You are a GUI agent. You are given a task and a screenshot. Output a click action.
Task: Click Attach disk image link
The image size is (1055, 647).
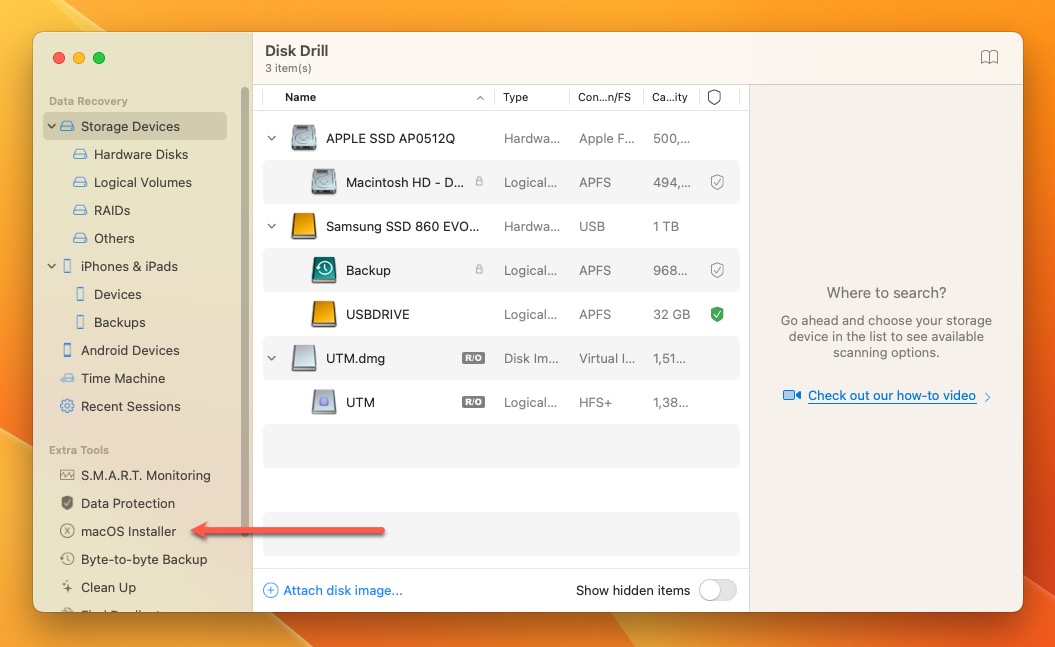(342, 591)
